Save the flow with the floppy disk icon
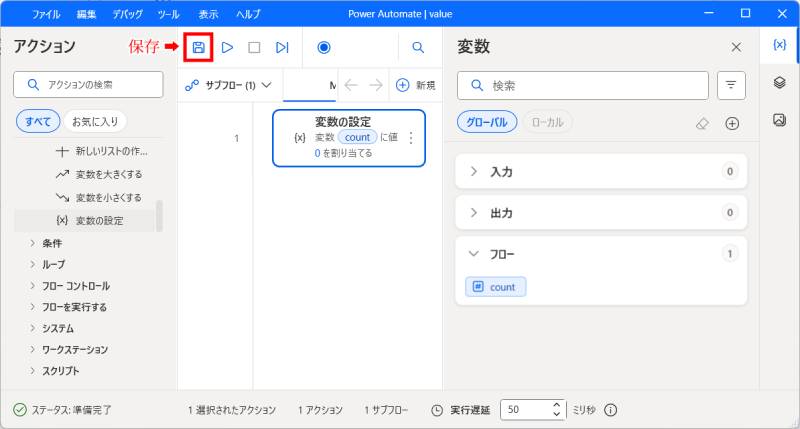This screenshot has width=800, height=429. pos(198,47)
